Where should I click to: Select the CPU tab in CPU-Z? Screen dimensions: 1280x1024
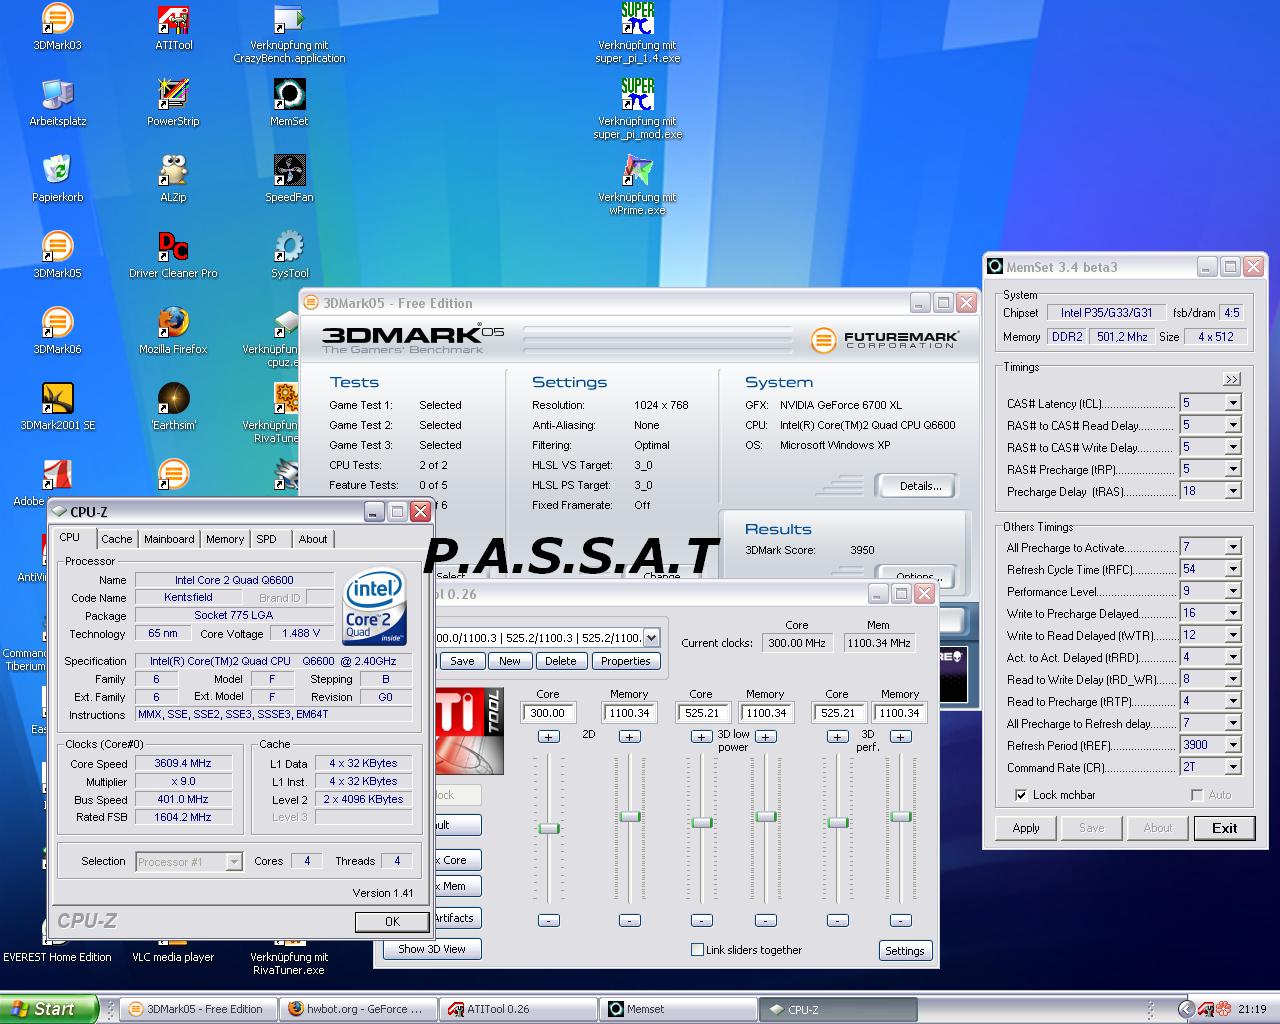pos(70,538)
